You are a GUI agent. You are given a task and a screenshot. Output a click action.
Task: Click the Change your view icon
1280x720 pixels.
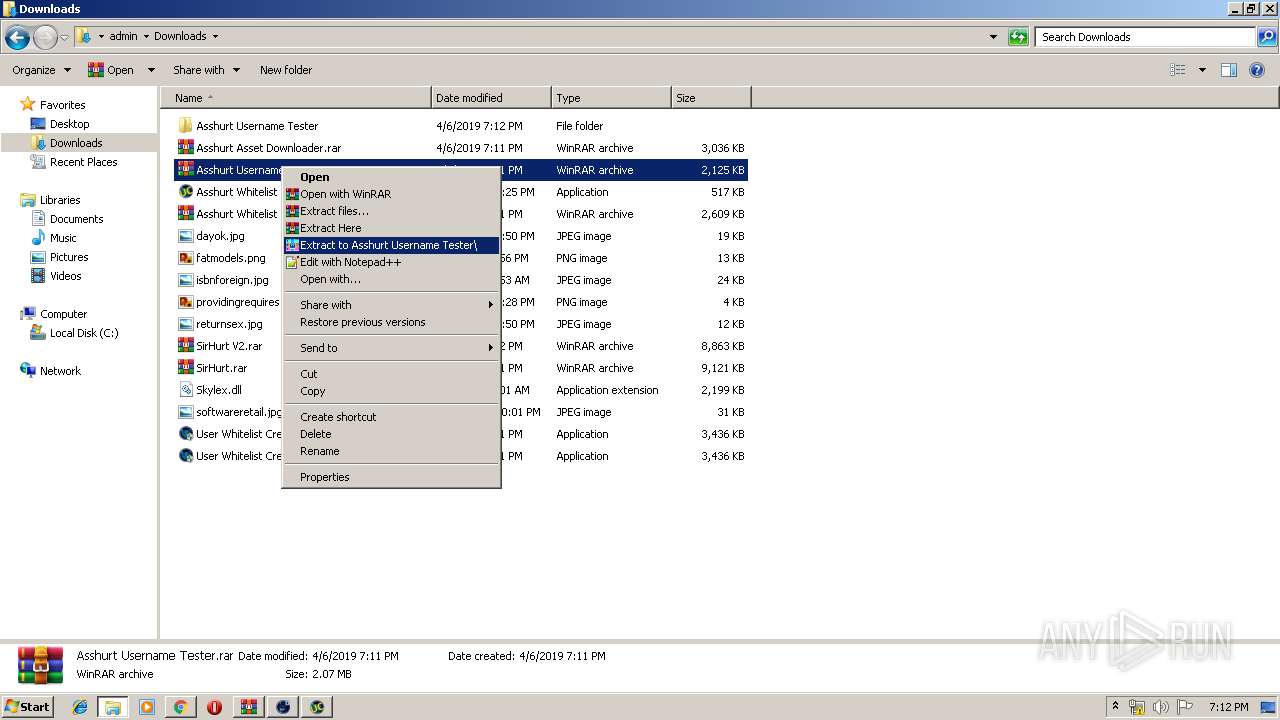pos(1178,70)
